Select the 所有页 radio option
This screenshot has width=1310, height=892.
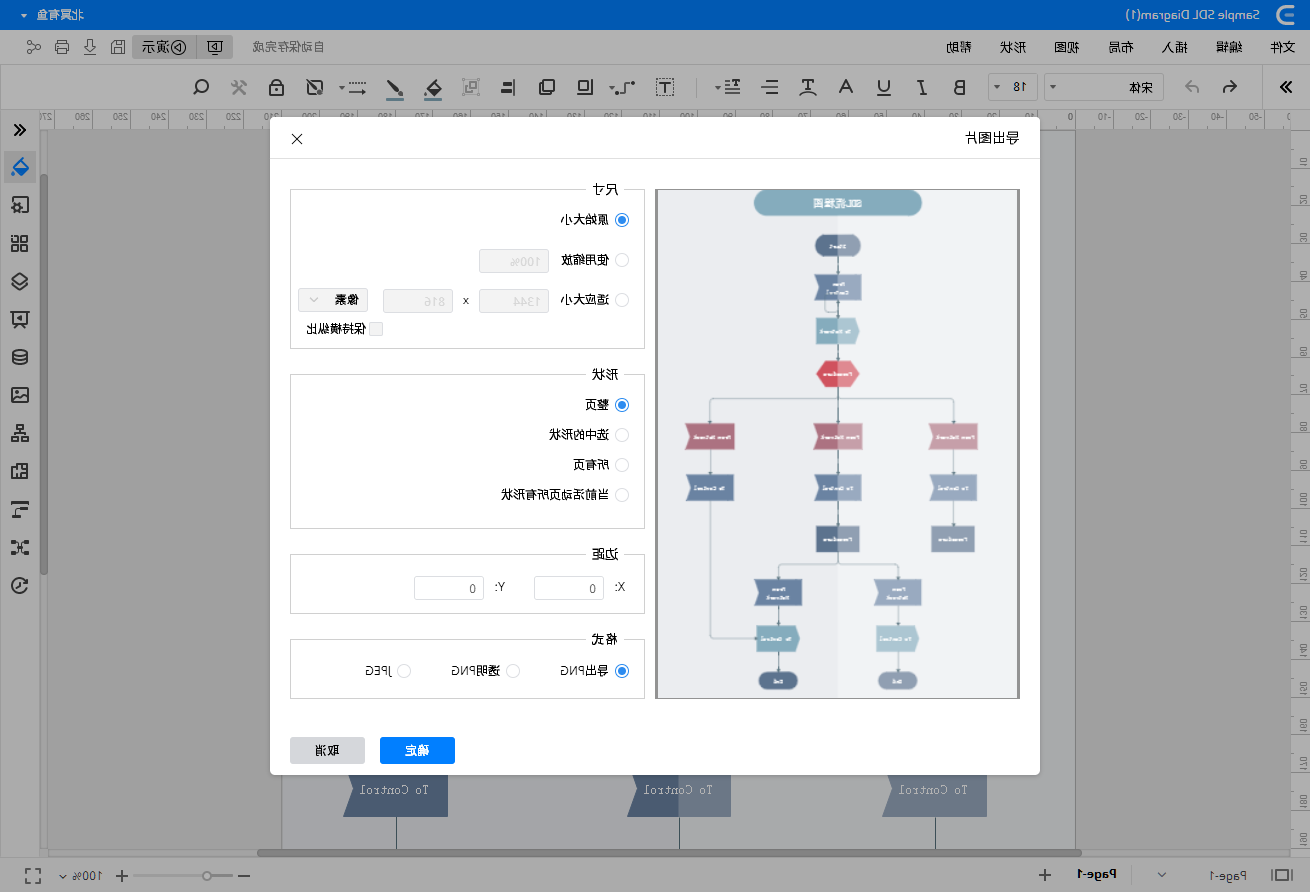coord(621,465)
